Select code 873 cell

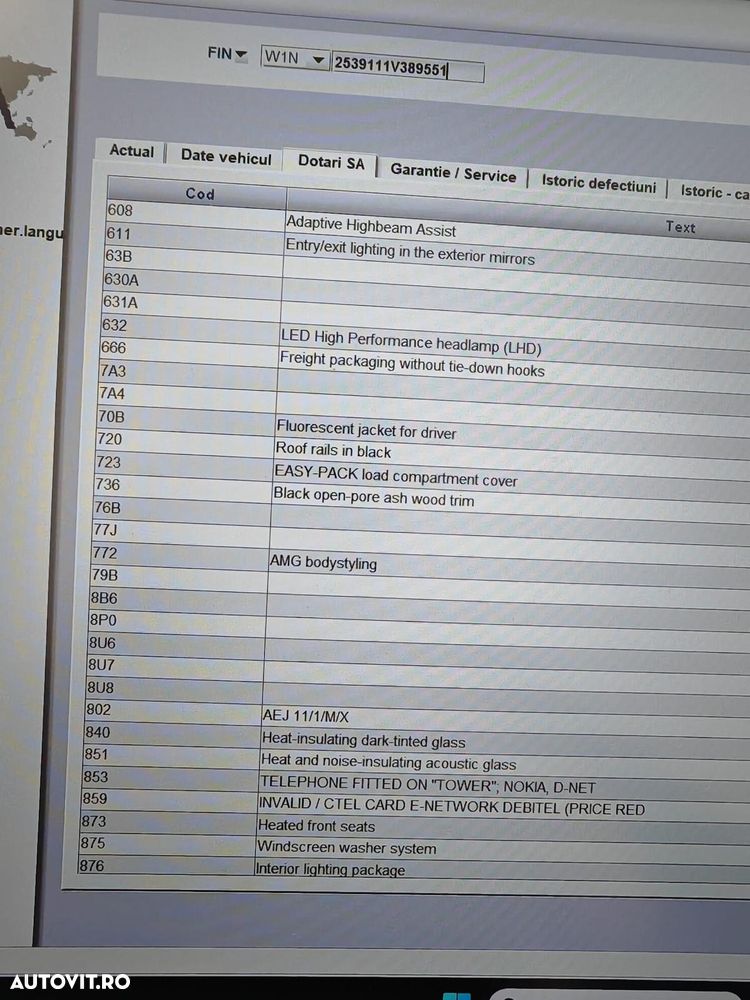pyautogui.click(x=167, y=823)
